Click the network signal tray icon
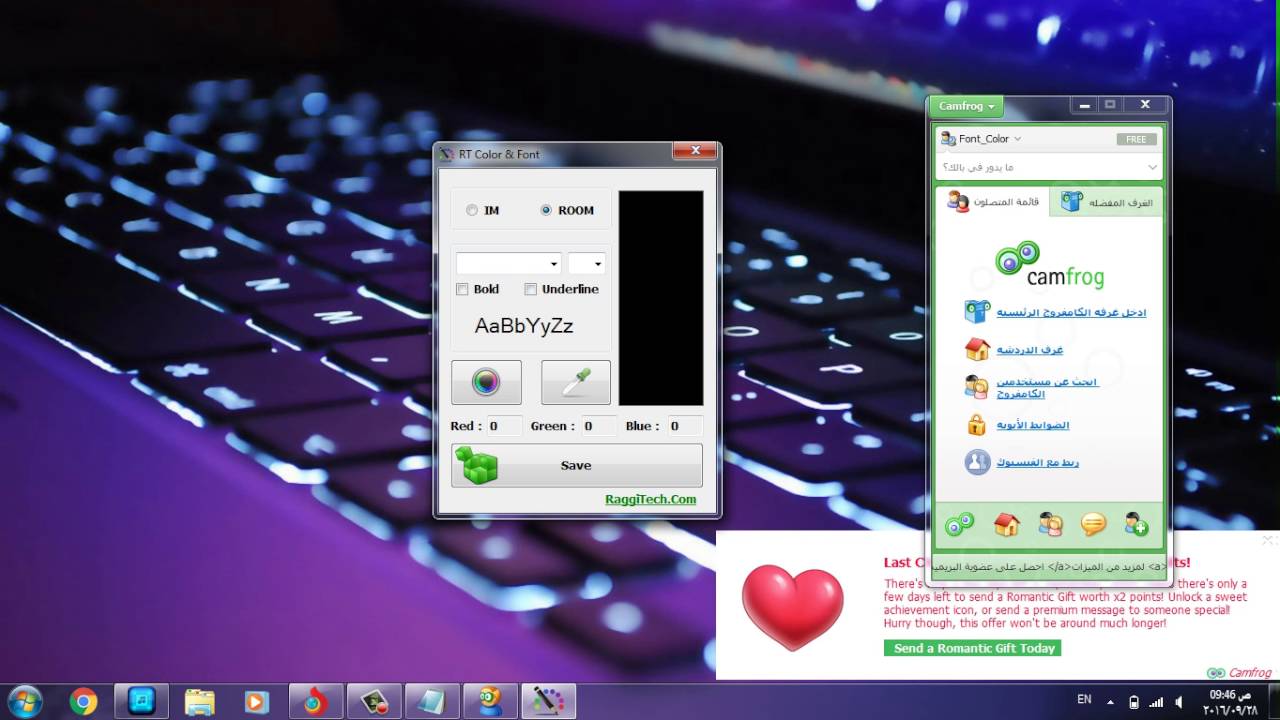1280x720 pixels. pos(1157,702)
